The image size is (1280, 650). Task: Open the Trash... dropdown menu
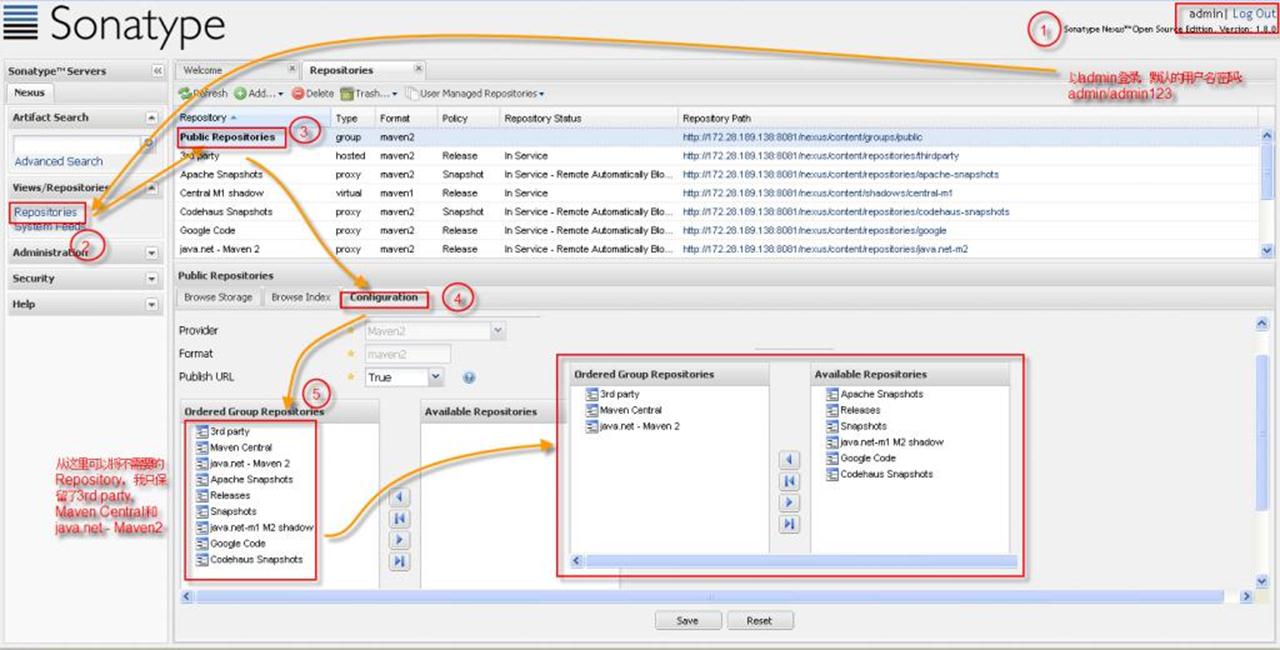click(x=369, y=93)
